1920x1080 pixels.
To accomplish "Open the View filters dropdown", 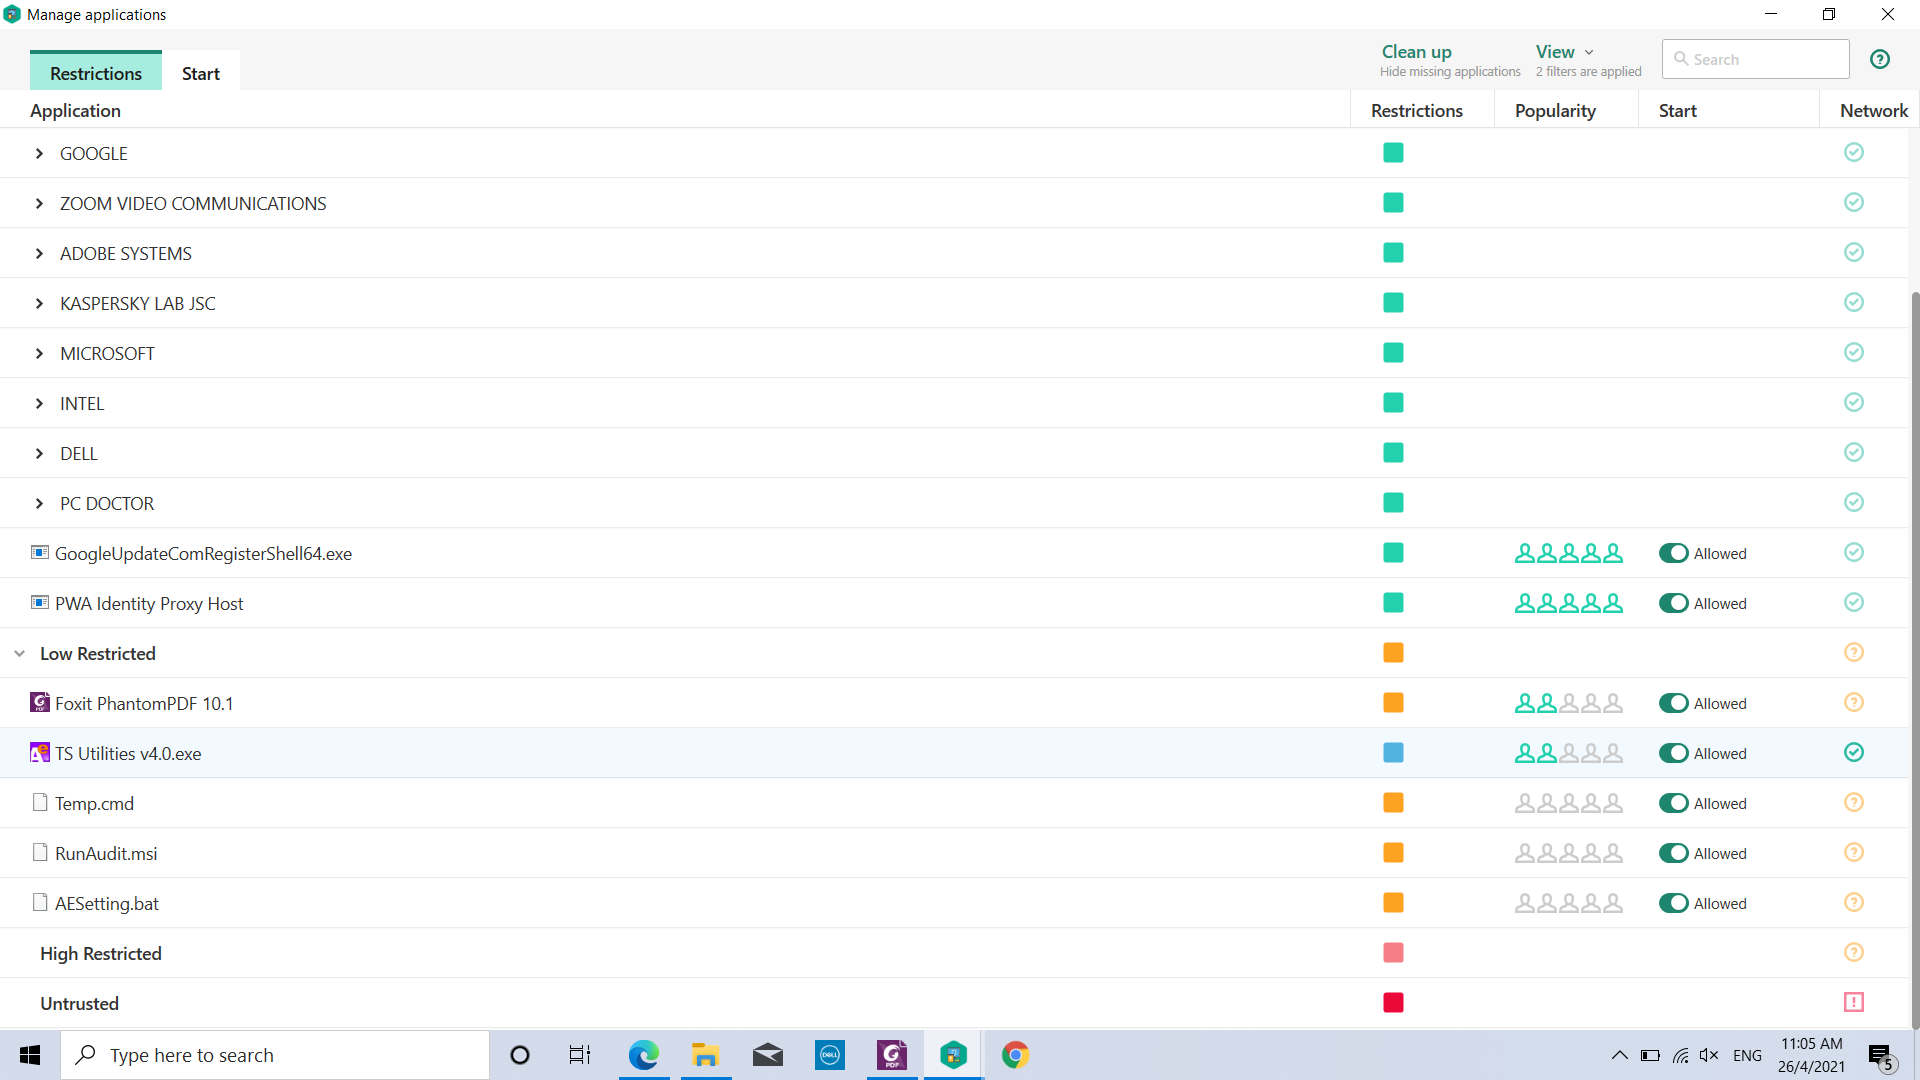I will pos(1564,52).
